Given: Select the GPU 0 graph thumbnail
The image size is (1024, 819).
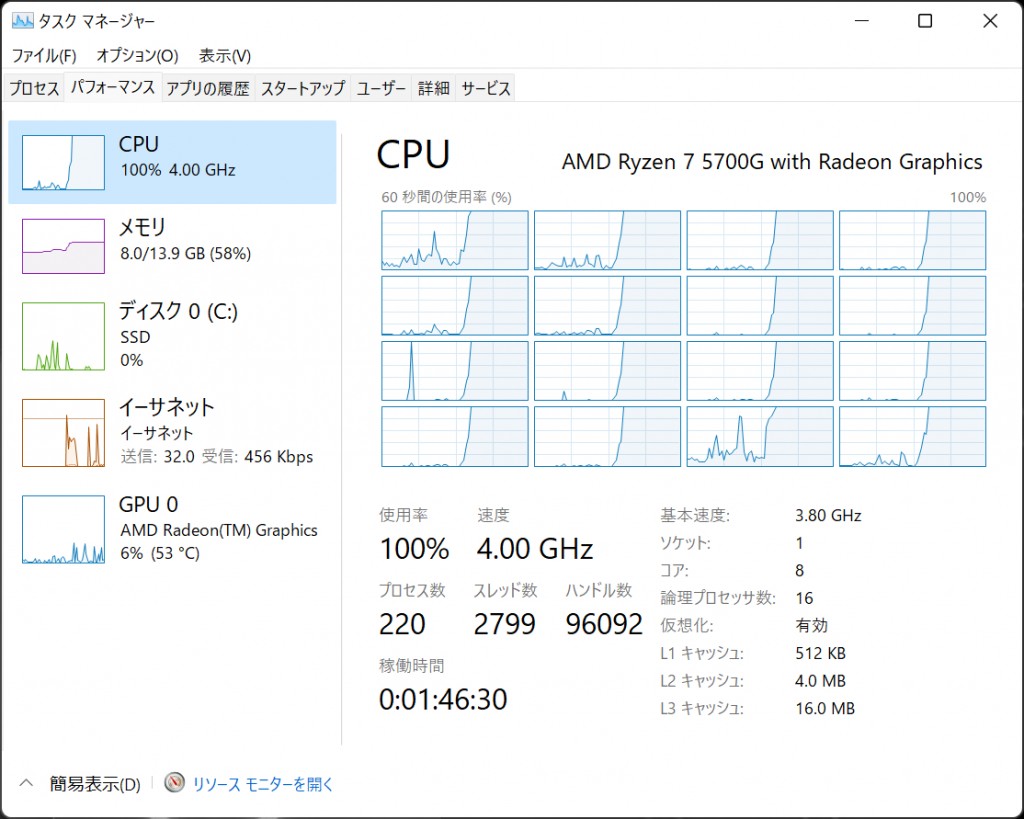Looking at the screenshot, I should (x=63, y=529).
